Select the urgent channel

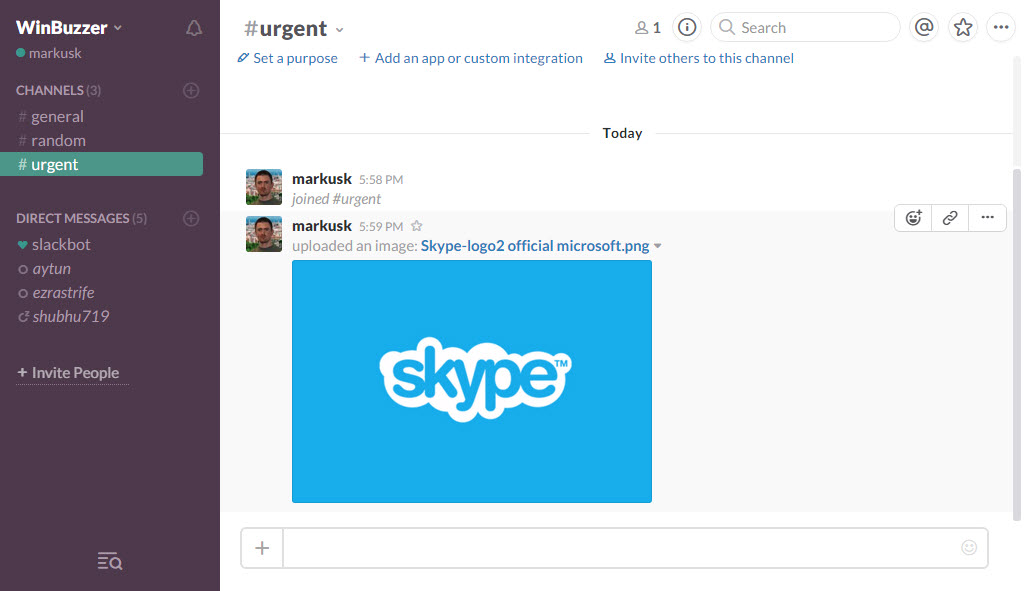tap(102, 164)
